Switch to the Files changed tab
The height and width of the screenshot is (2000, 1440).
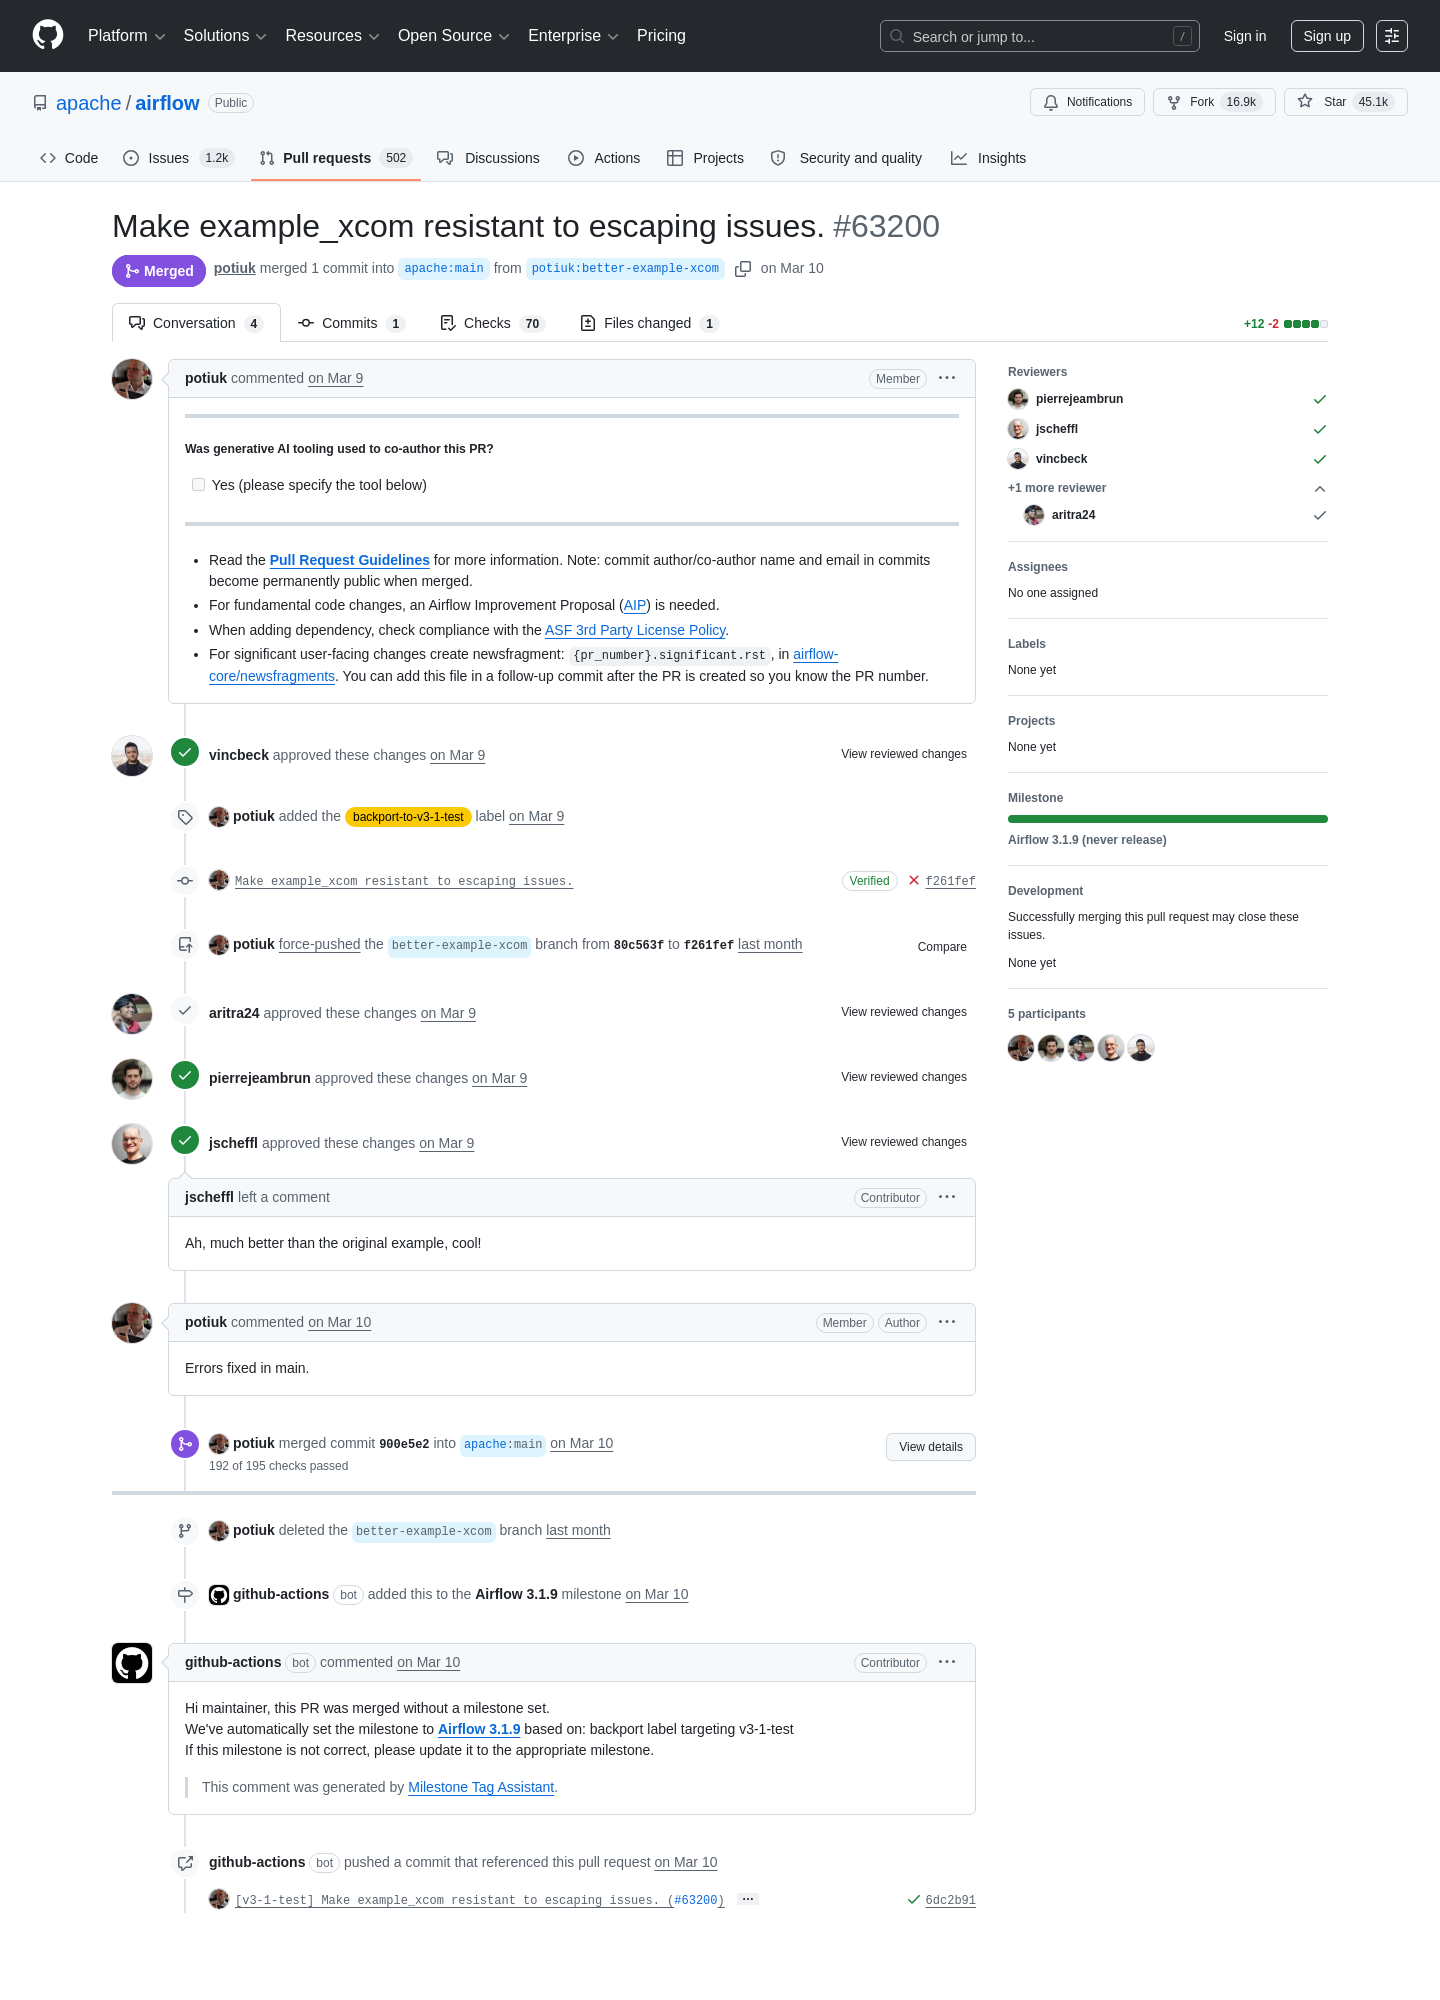pos(649,323)
